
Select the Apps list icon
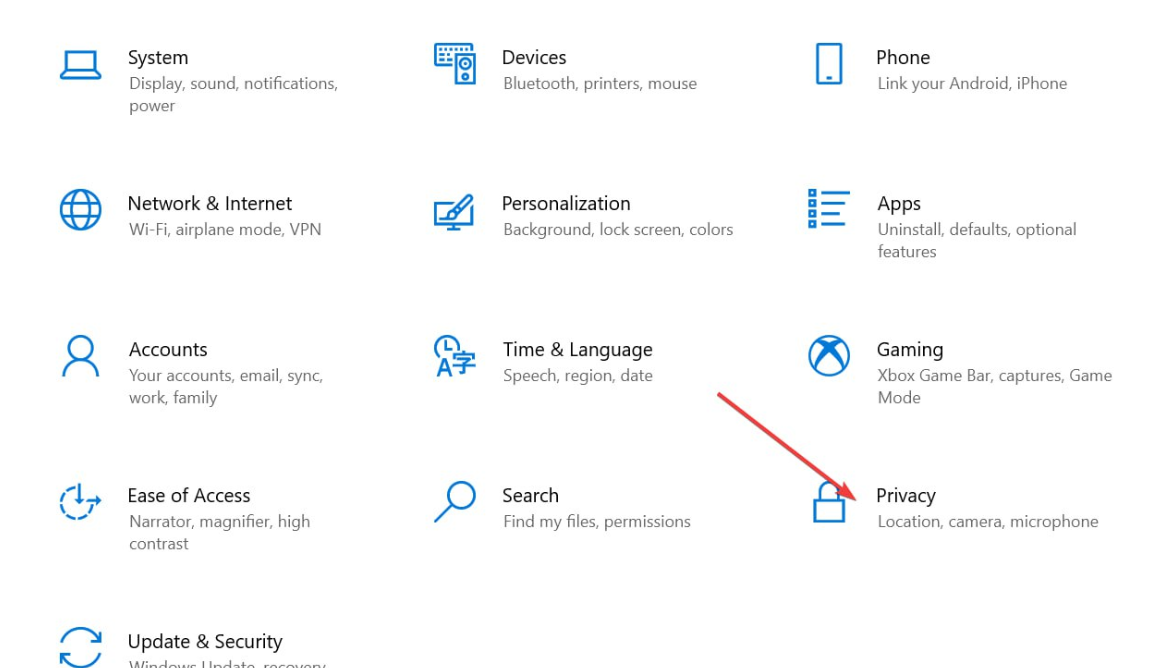click(828, 210)
